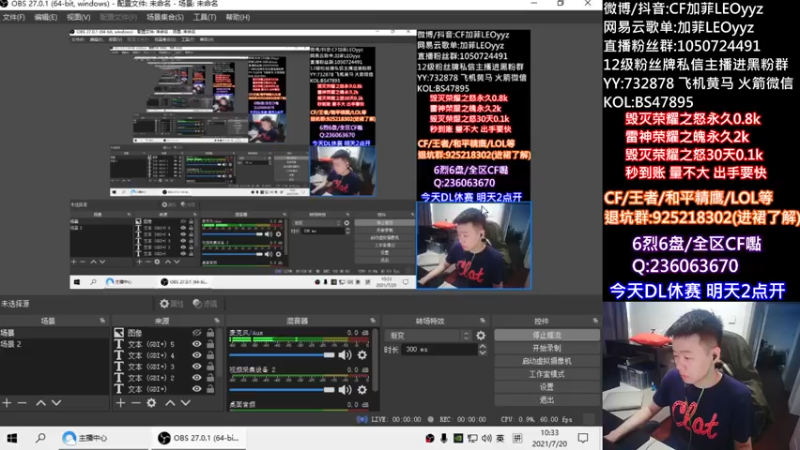
Task: Move the scene down in the scenes list
Action: [56, 403]
